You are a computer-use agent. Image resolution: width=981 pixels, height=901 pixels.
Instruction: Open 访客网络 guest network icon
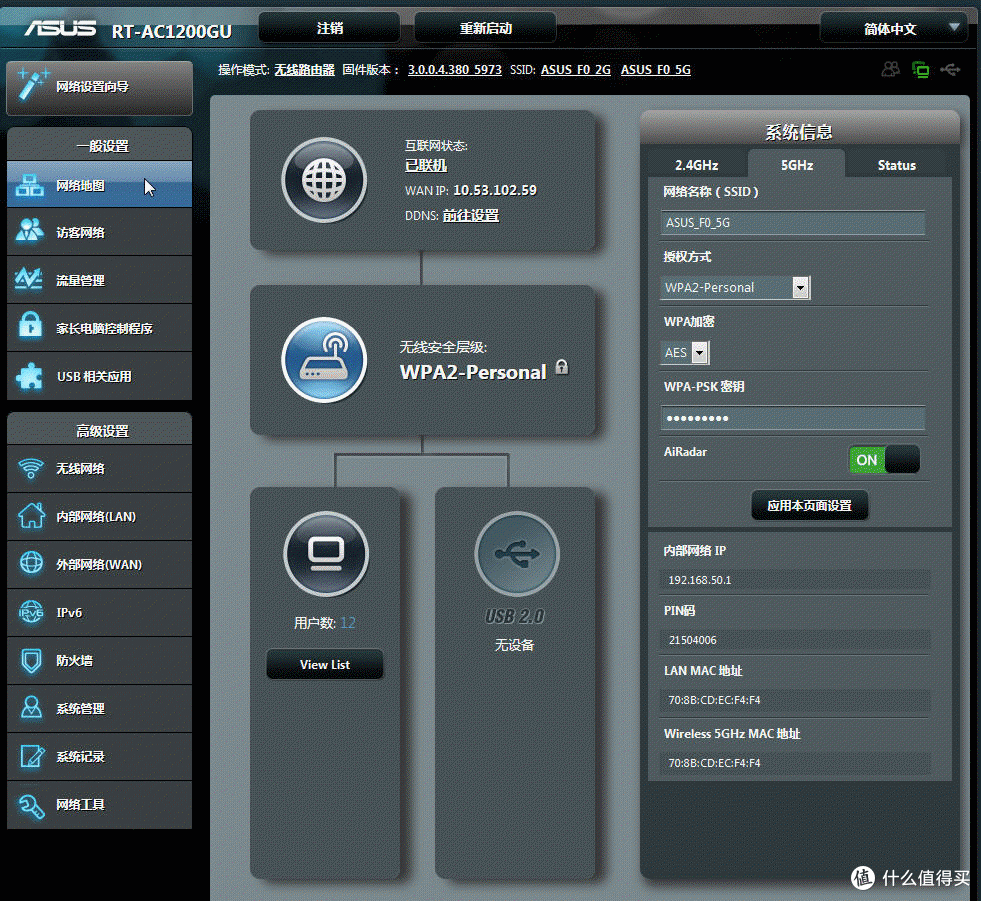pos(29,232)
